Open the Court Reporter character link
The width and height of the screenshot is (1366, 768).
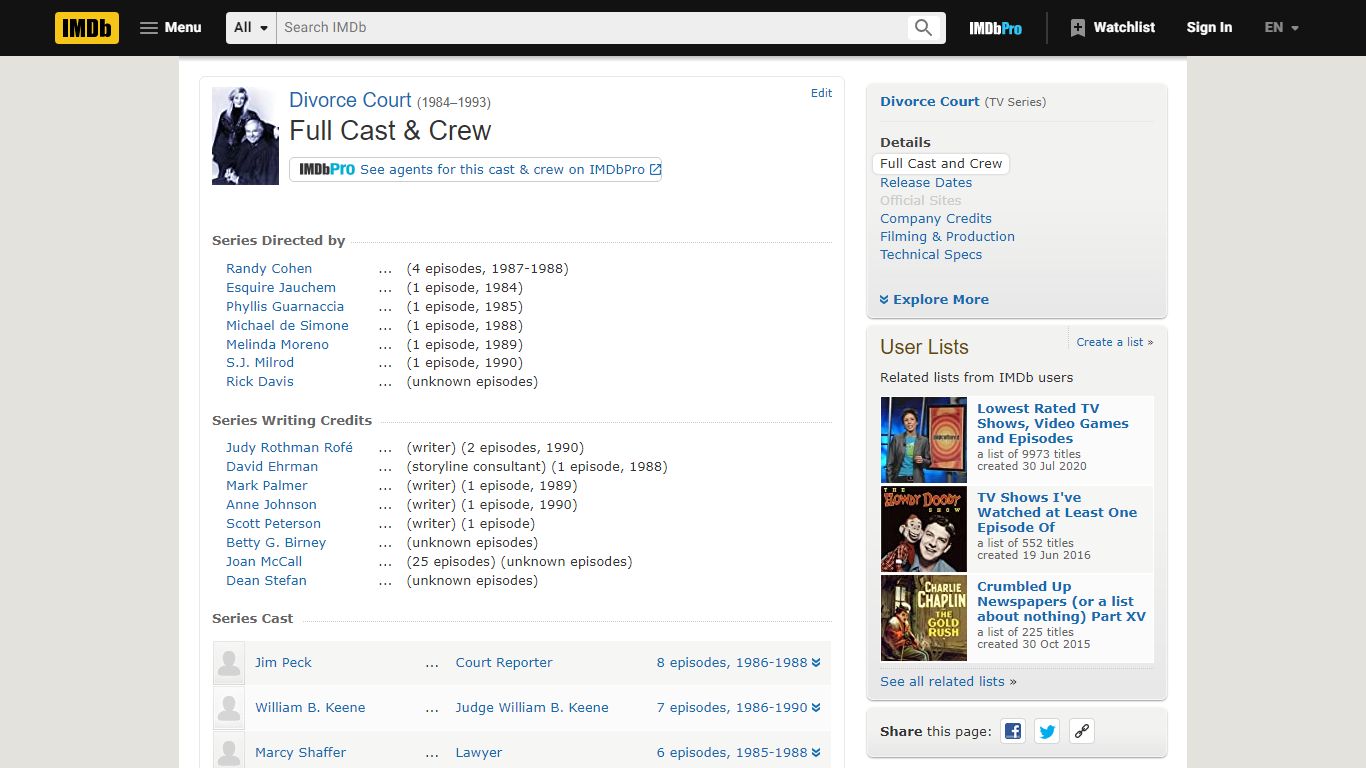tap(504, 662)
